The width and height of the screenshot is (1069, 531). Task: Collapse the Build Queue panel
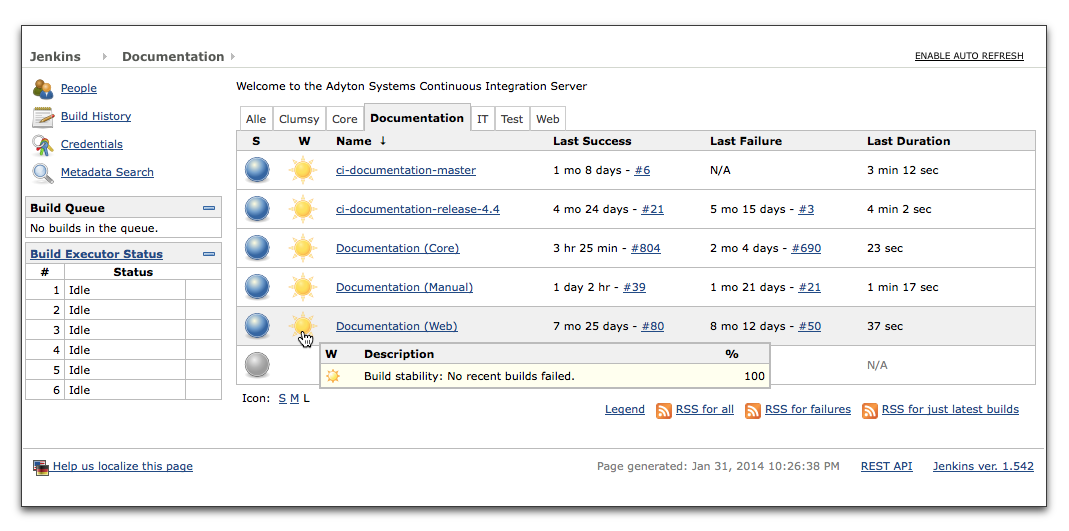pos(209,208)
